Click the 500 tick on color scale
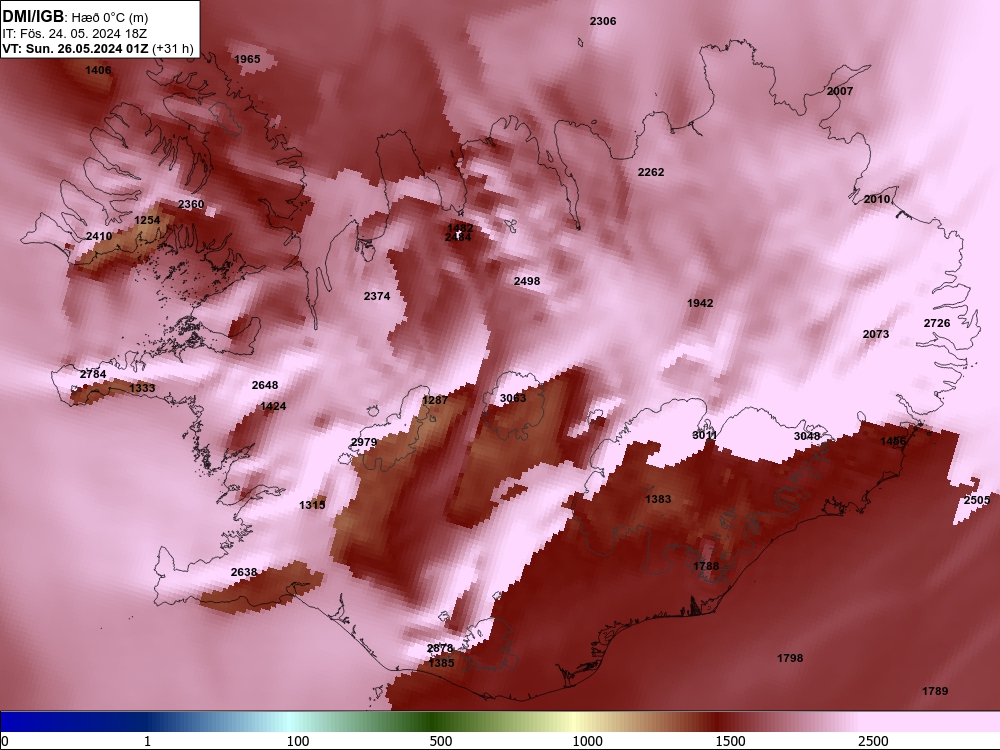Image resolution: width=1000 pixels, height=750 pixels. 441,741
